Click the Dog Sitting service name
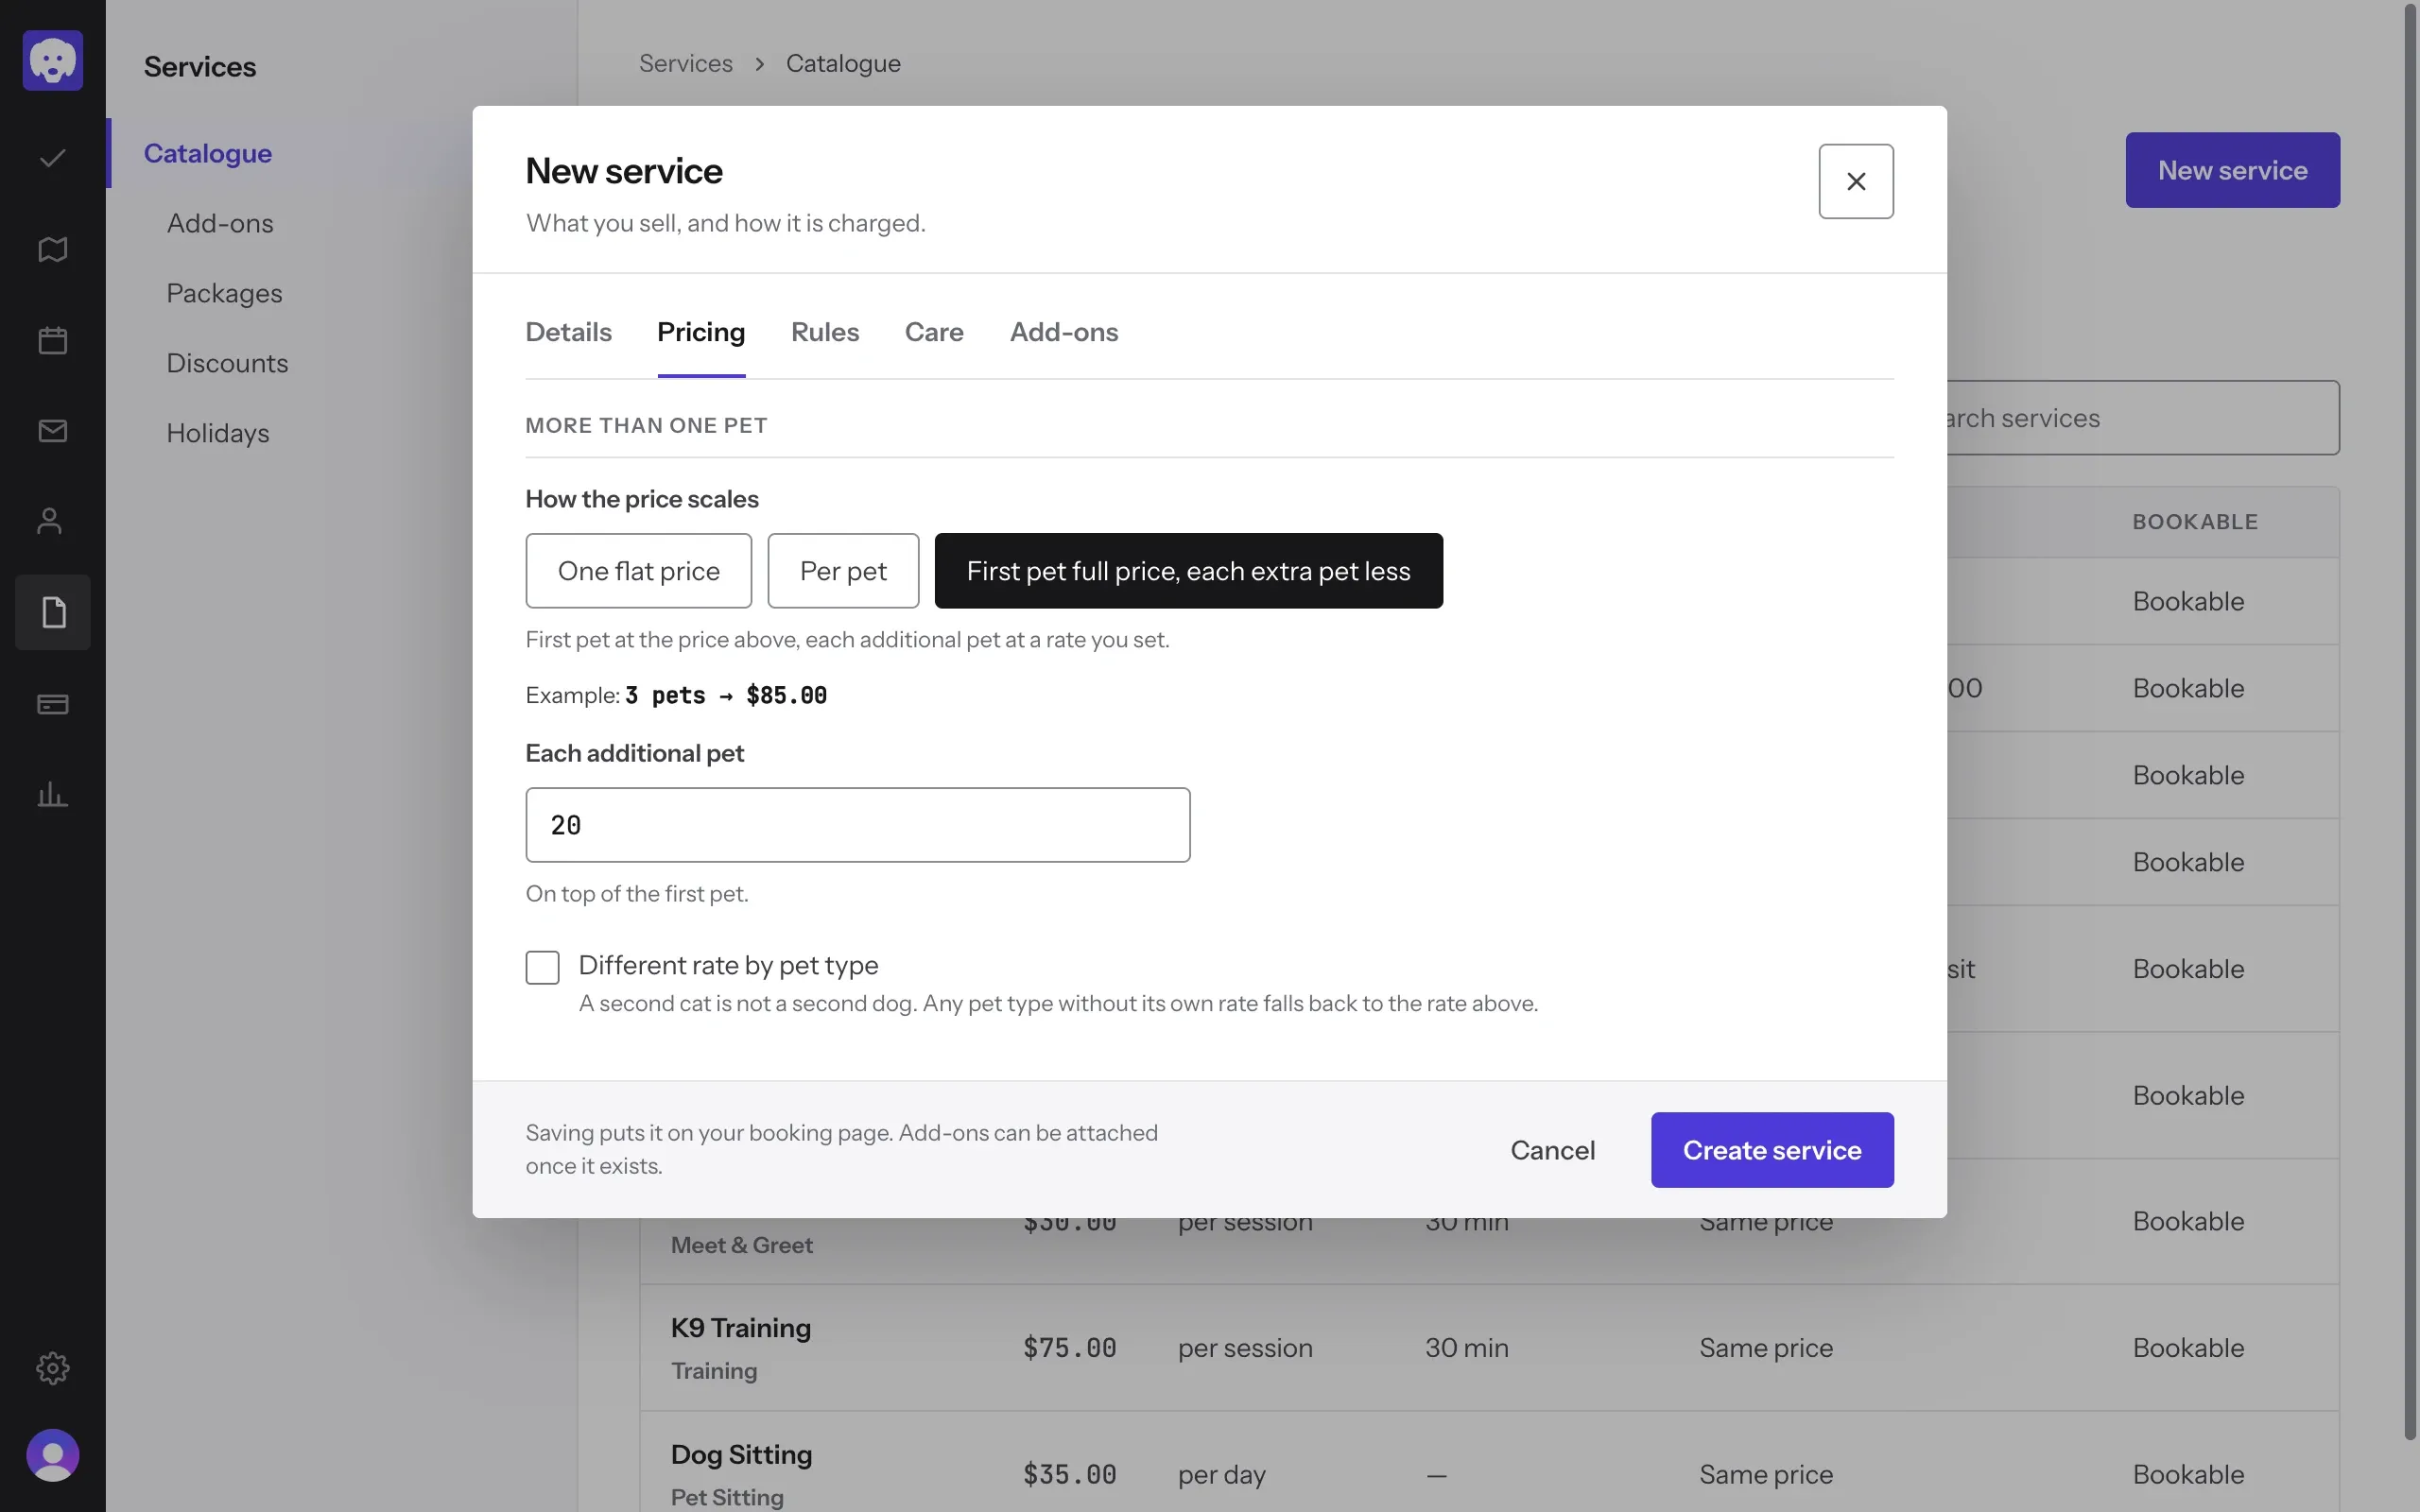 741,1454
